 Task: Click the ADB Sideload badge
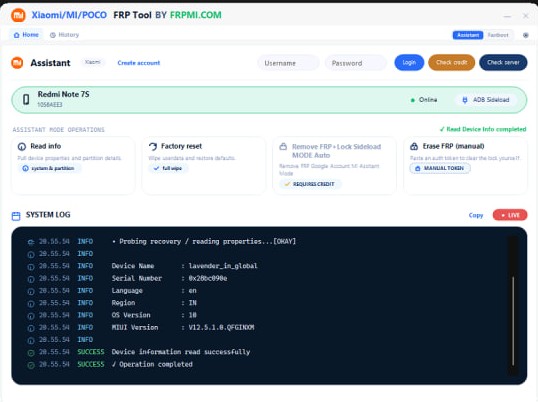[486, 100]
